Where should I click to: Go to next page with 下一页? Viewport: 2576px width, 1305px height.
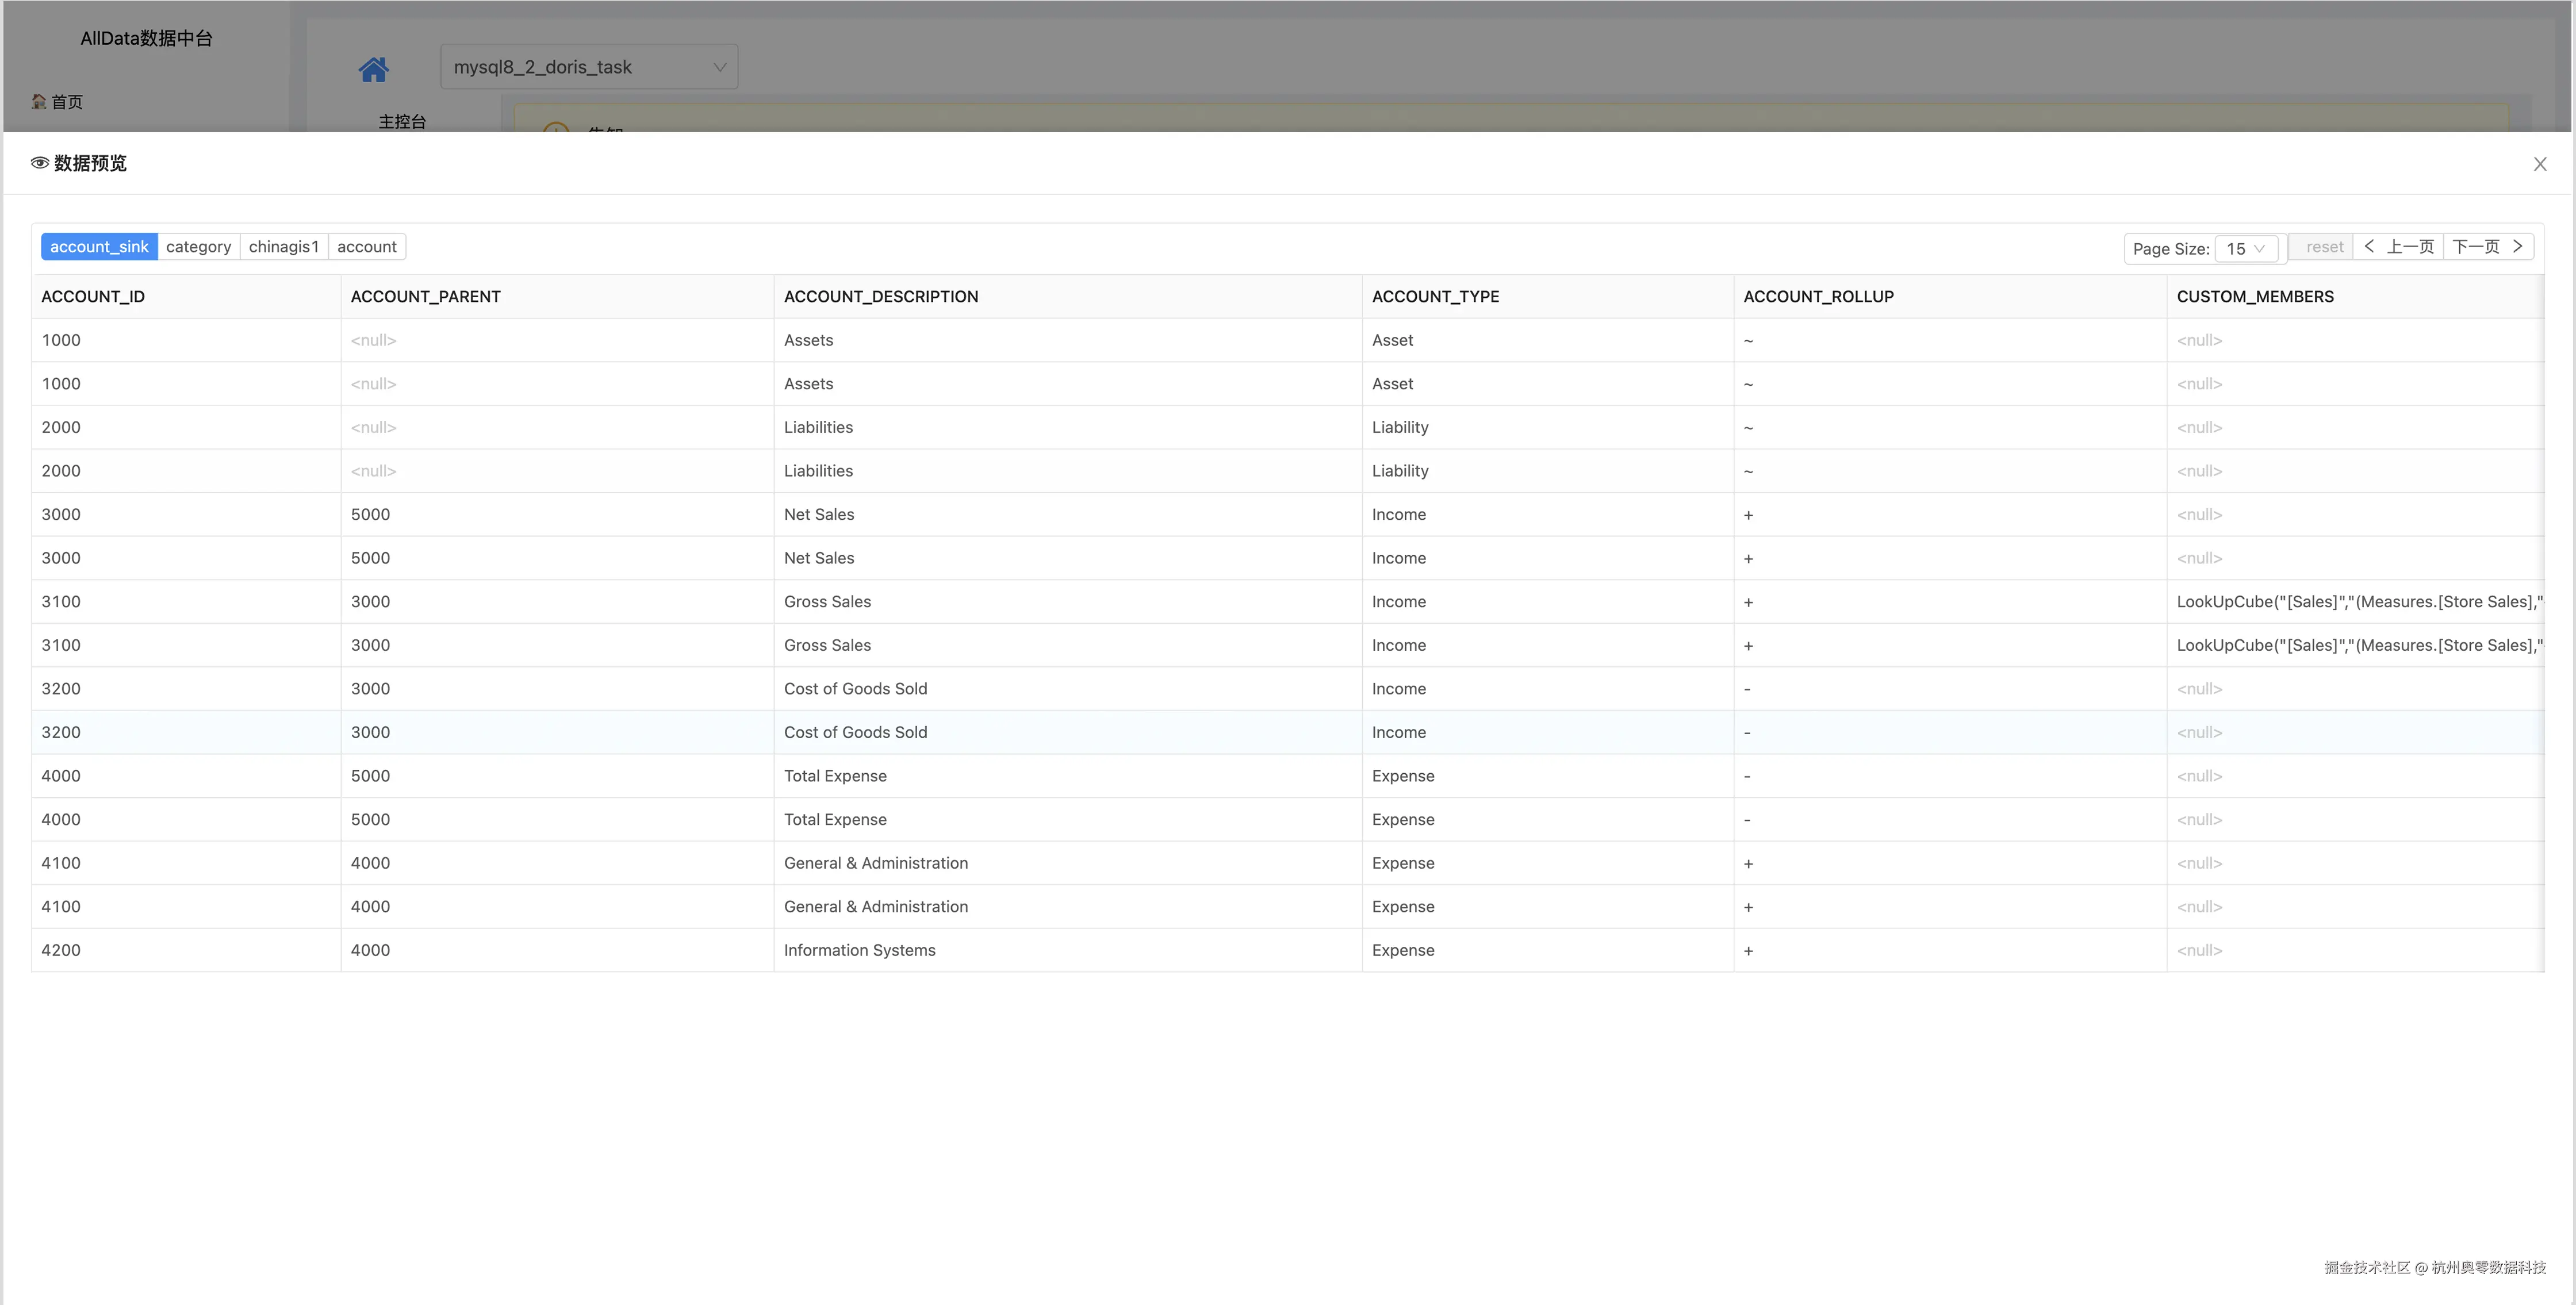point(2476,247)
